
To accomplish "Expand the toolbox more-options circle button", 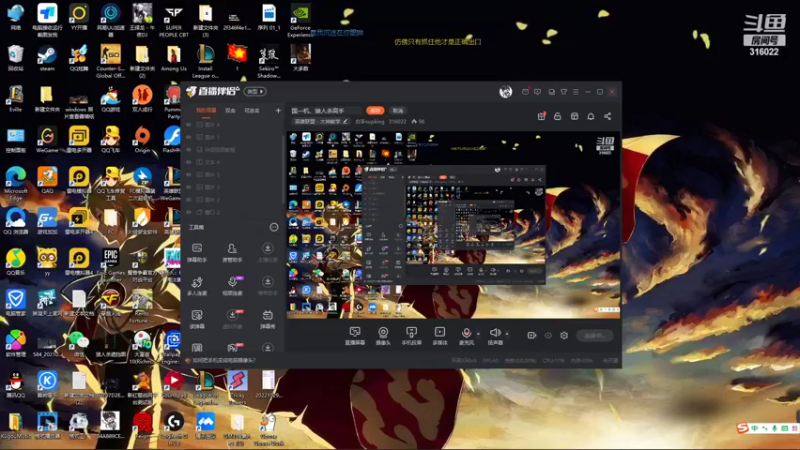I will [x=274, y=227].
